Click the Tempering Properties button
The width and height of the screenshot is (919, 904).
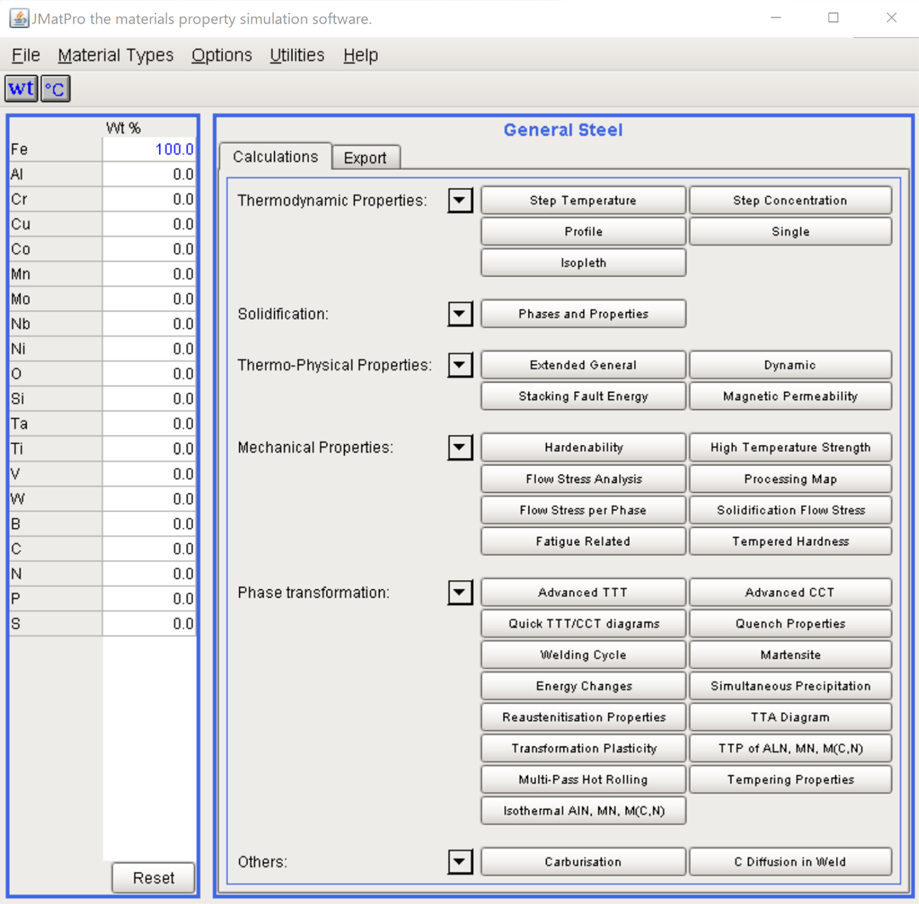790,780
